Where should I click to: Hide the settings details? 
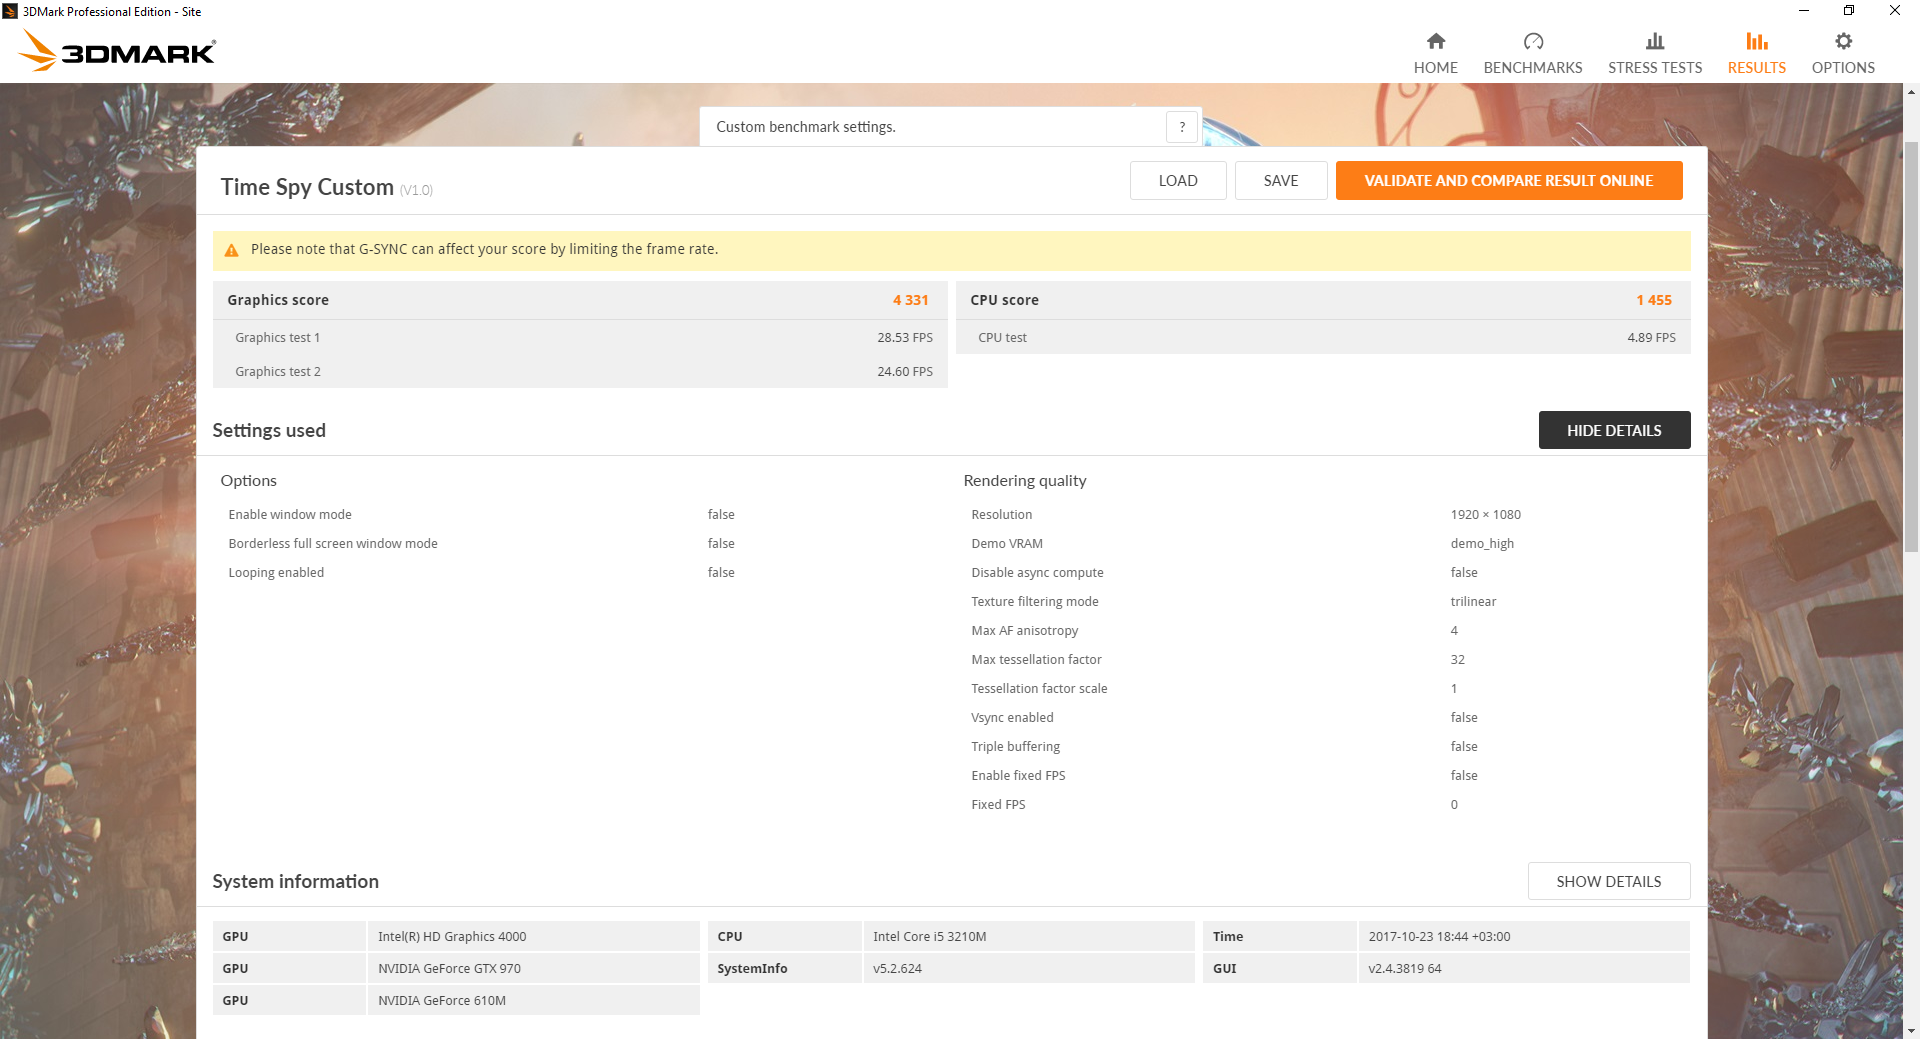[1614, 430]
